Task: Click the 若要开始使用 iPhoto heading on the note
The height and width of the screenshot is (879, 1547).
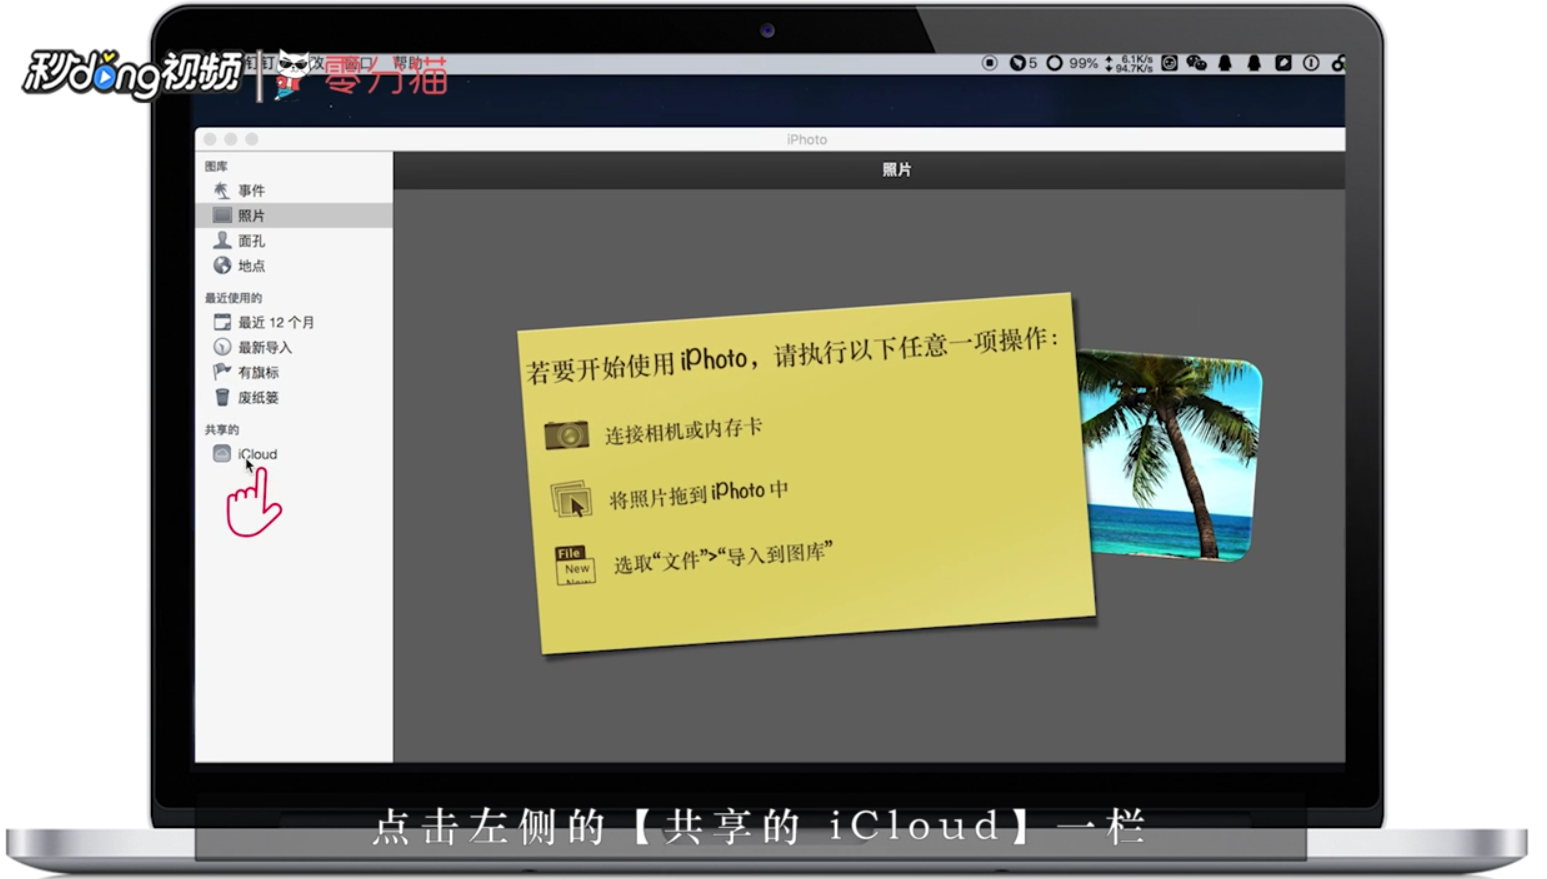Action: coord(791,355)
